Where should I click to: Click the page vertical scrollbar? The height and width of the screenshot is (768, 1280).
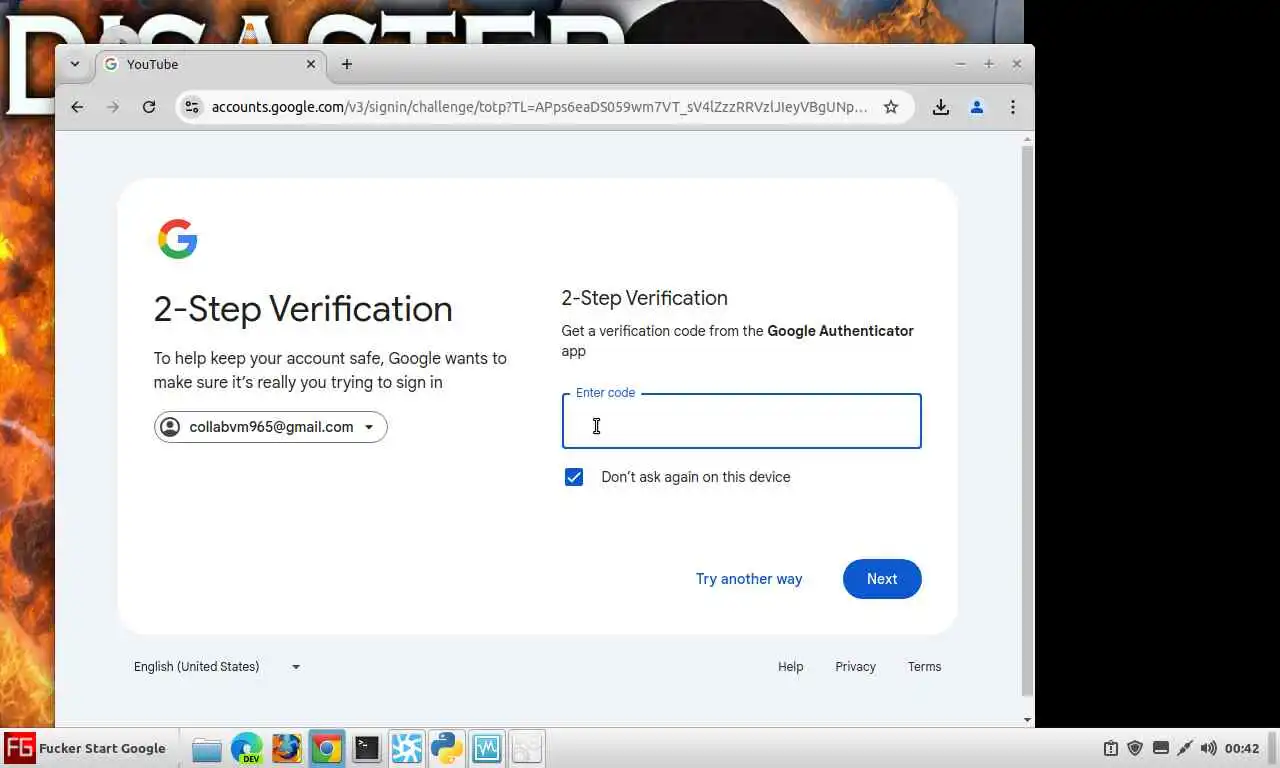(x=1027, y=420)
